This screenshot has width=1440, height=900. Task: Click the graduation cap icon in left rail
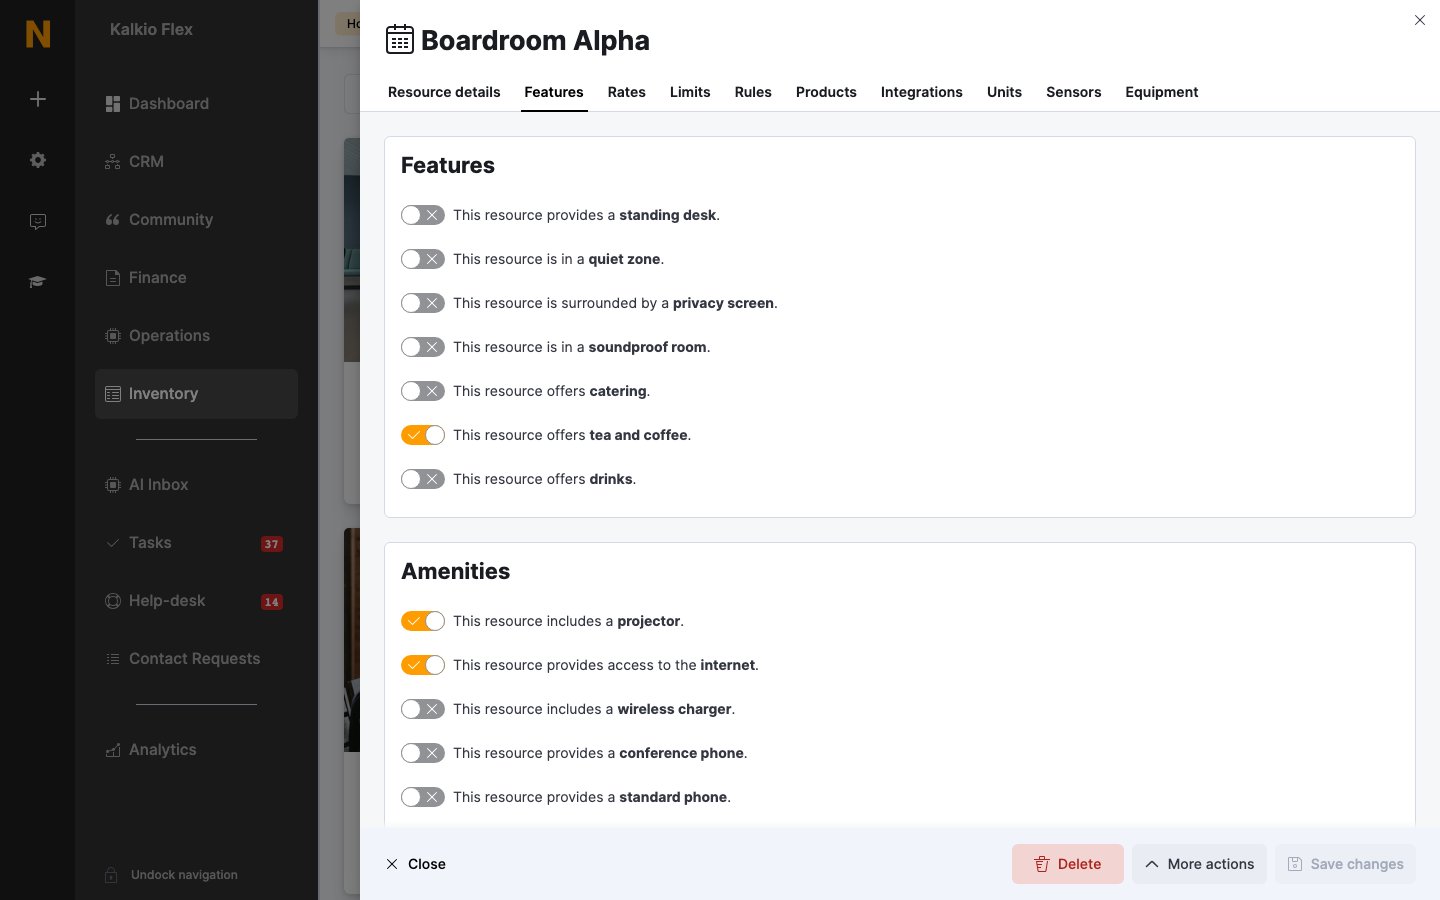click(x=38, y=282)
